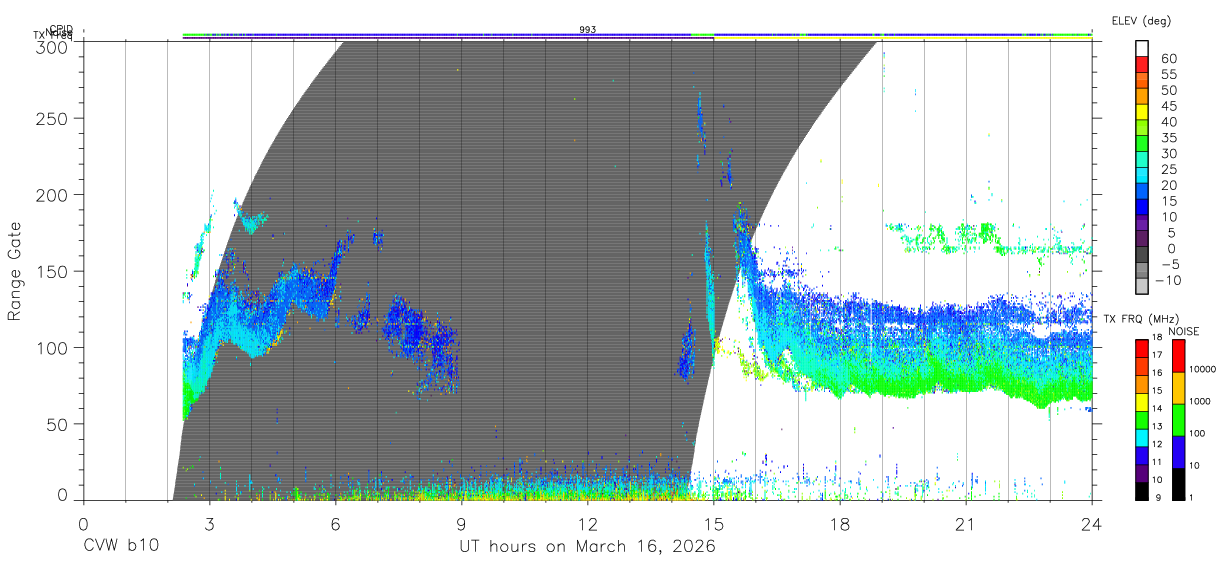
Task: Select the red top NOISE colorbar swatch
Action: [x=1177, y=355]
